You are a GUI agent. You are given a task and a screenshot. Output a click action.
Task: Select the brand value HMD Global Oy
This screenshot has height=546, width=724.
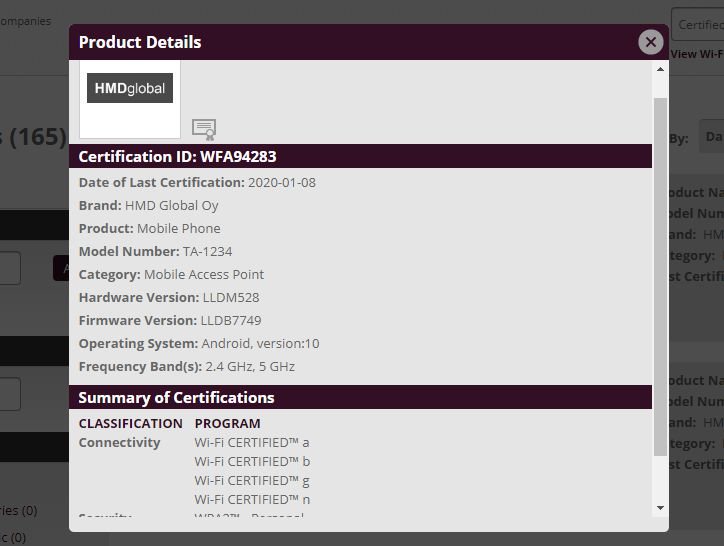(172, 206)
